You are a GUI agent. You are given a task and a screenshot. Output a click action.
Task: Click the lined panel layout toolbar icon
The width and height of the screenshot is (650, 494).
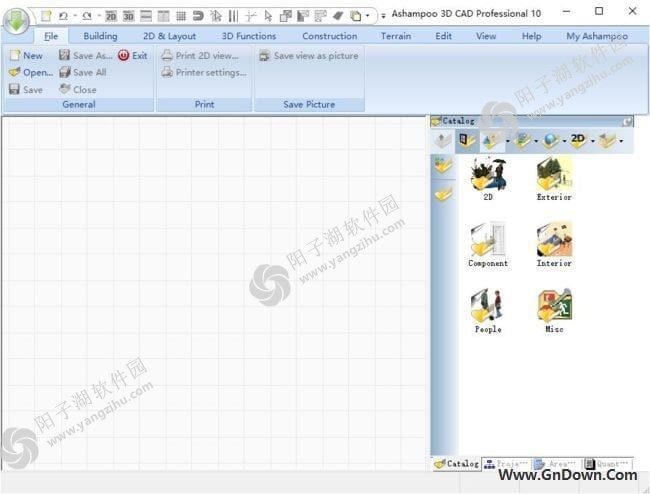pos(320,16)
